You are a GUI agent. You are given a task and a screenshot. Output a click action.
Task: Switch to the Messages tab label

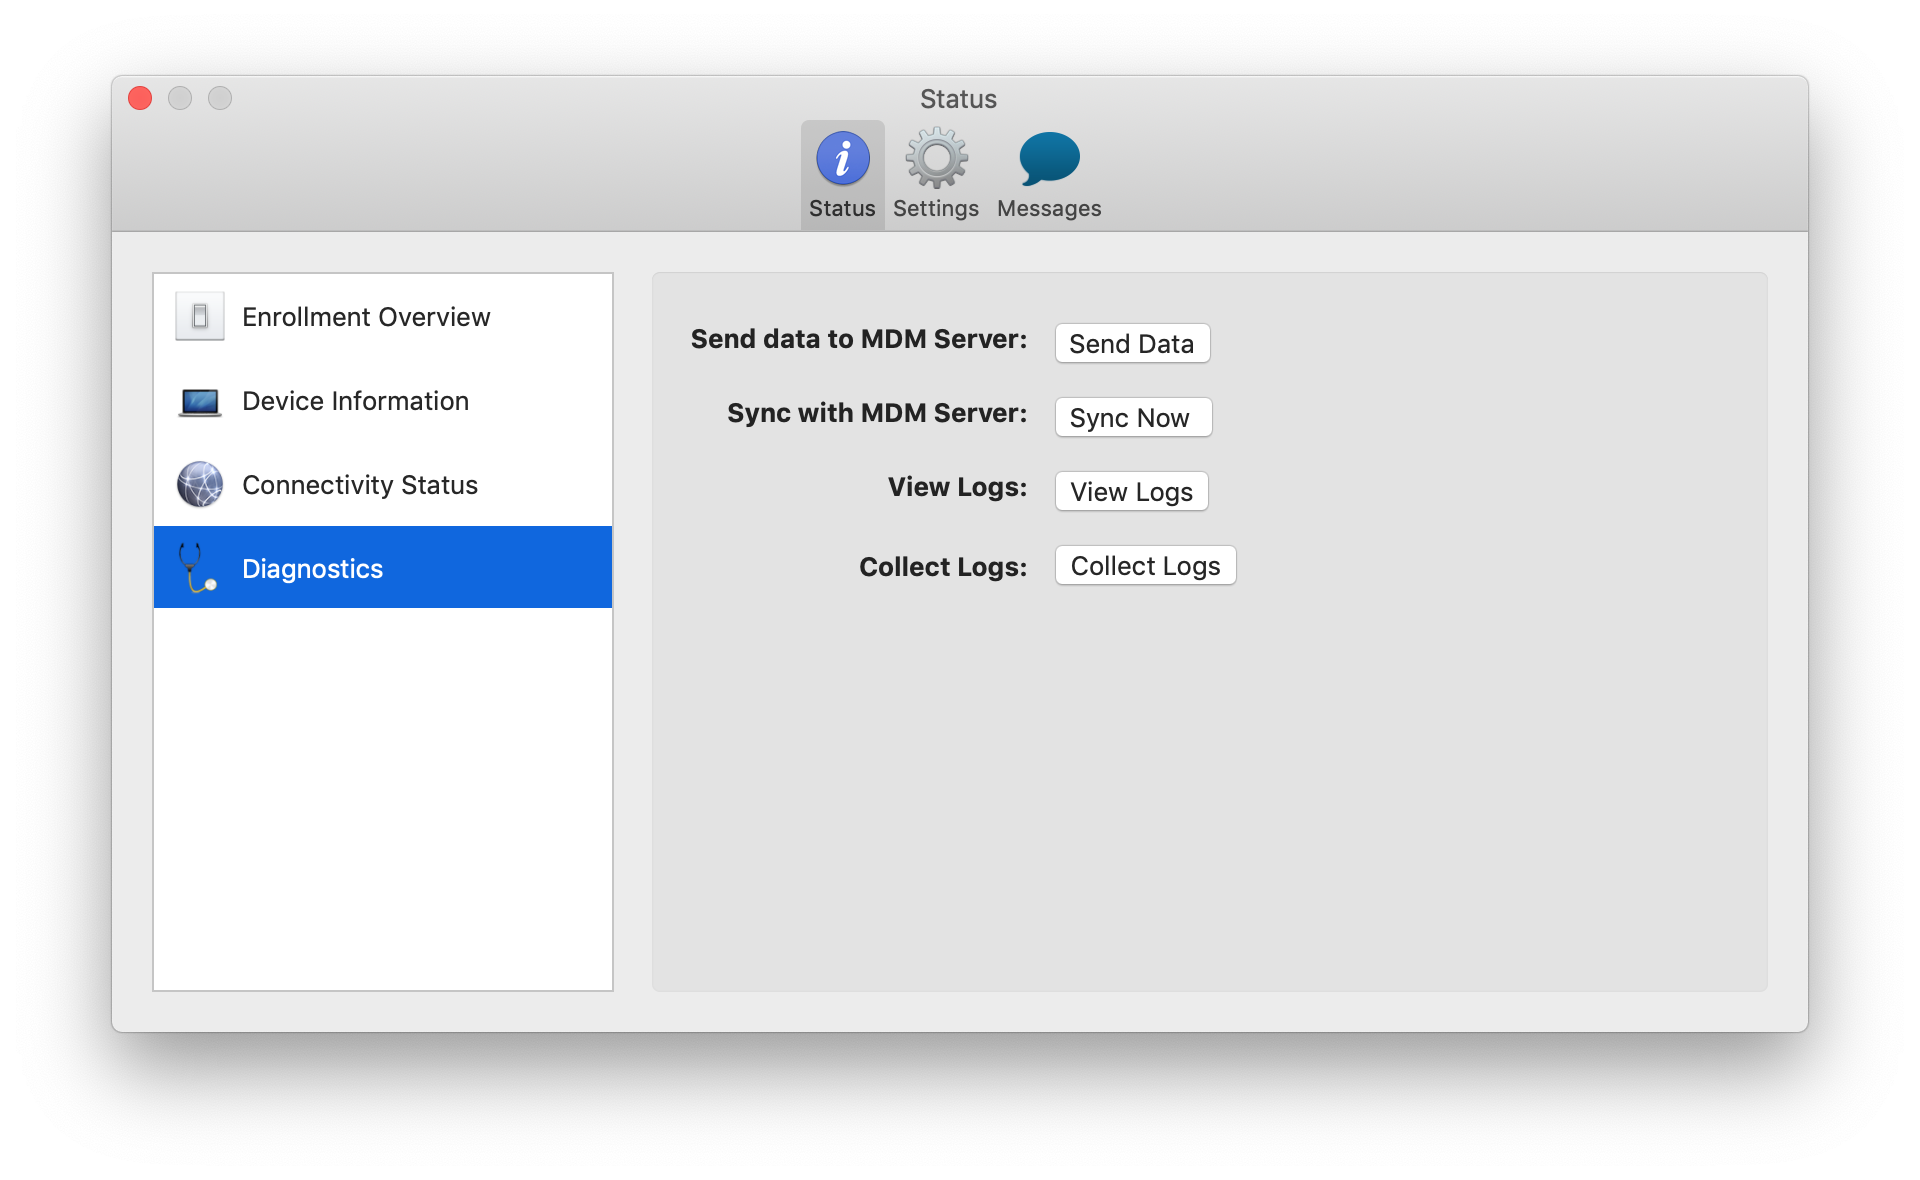click(x=1049, y=209)
